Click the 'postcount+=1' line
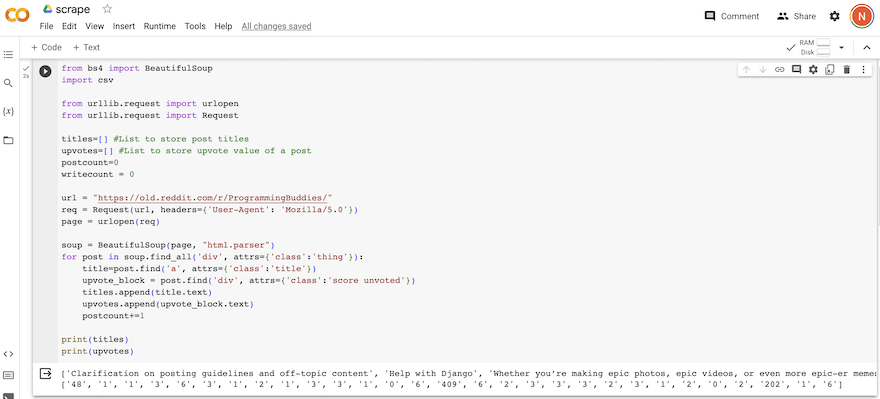Viewport: 880px width, 399px height. (x=113, y=316)
